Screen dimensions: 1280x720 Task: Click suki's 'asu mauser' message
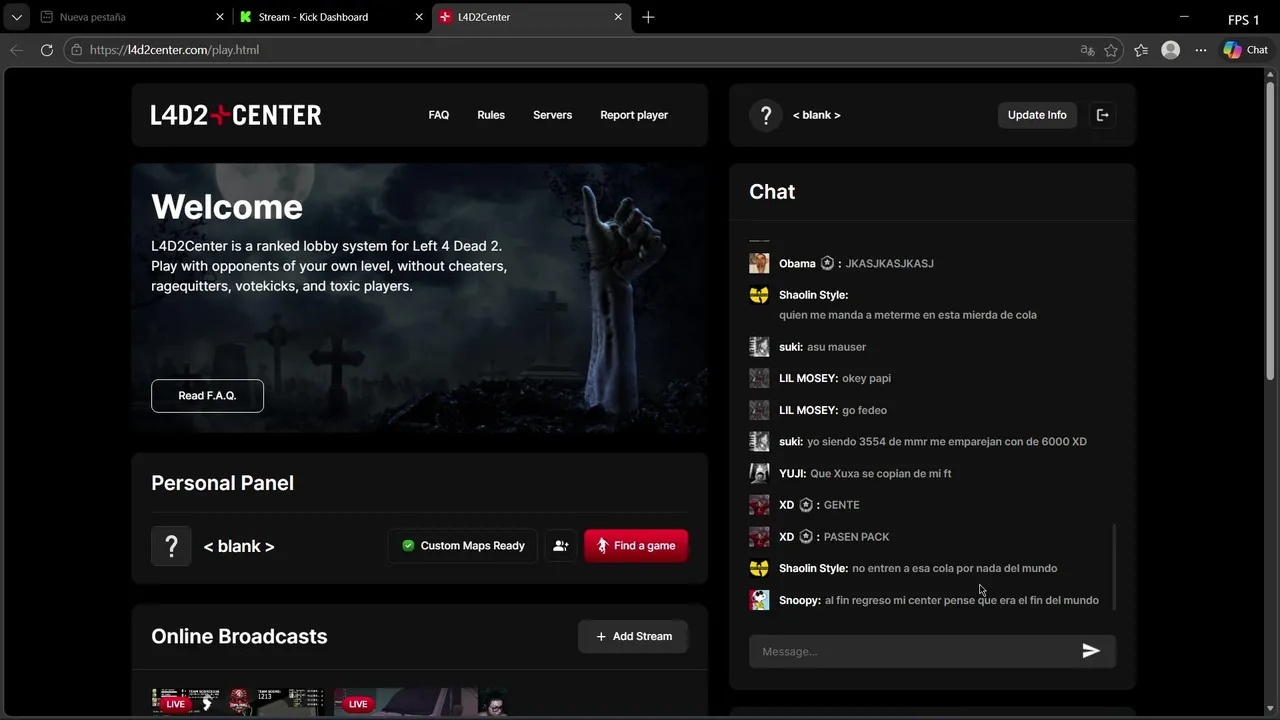pos(836,347)
